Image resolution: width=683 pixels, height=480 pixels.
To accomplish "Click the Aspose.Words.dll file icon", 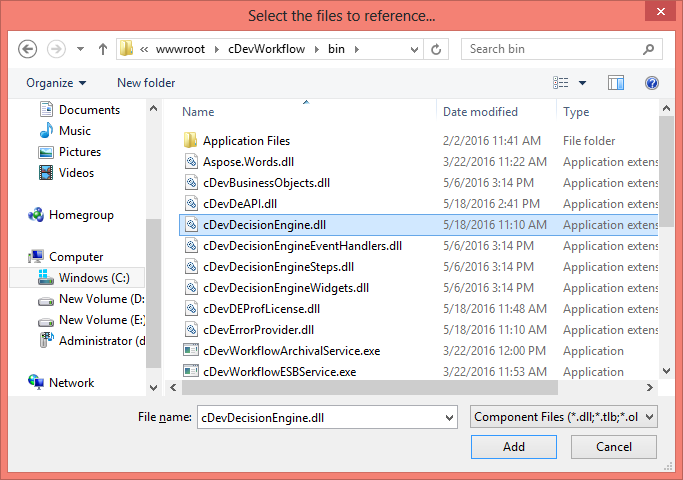I will point(191,162).
